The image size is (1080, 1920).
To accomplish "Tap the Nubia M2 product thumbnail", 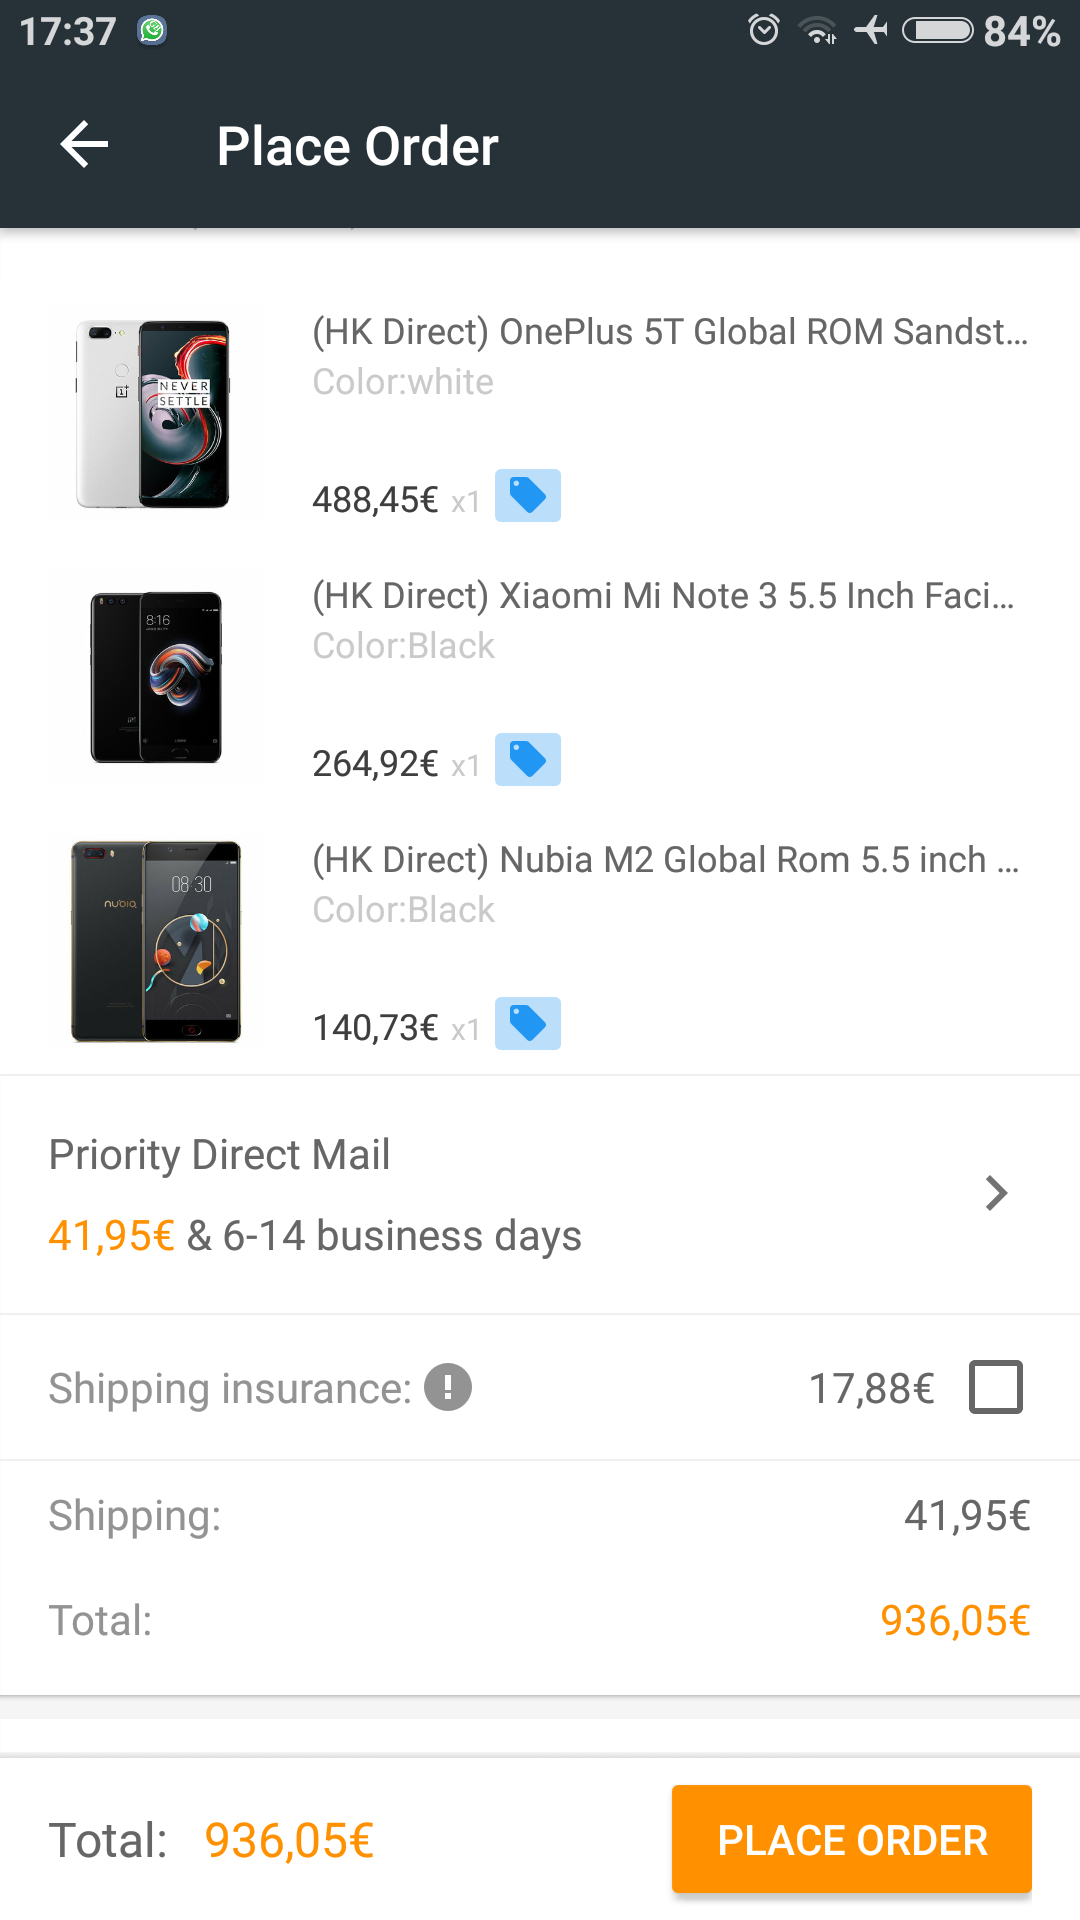I will [x=156, y=942].
